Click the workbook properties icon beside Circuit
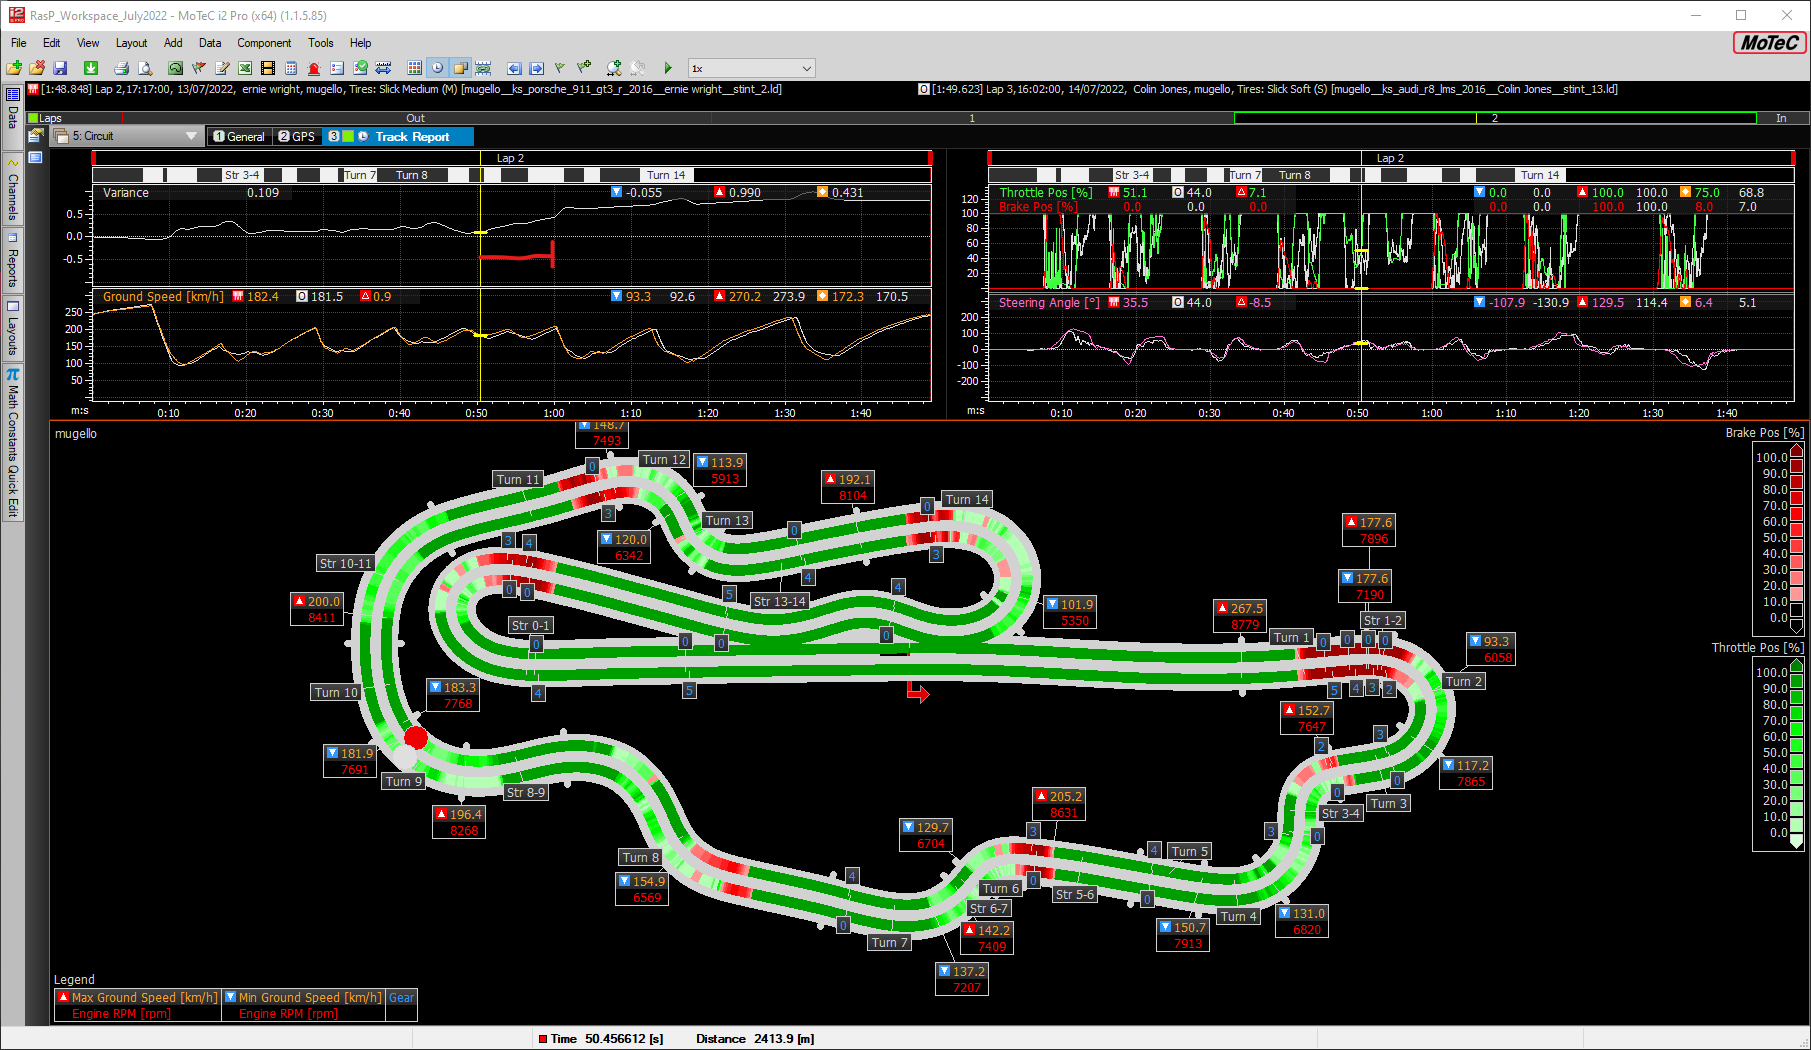The width and height of the screenshot is (1811, 1050). point(36,136)
